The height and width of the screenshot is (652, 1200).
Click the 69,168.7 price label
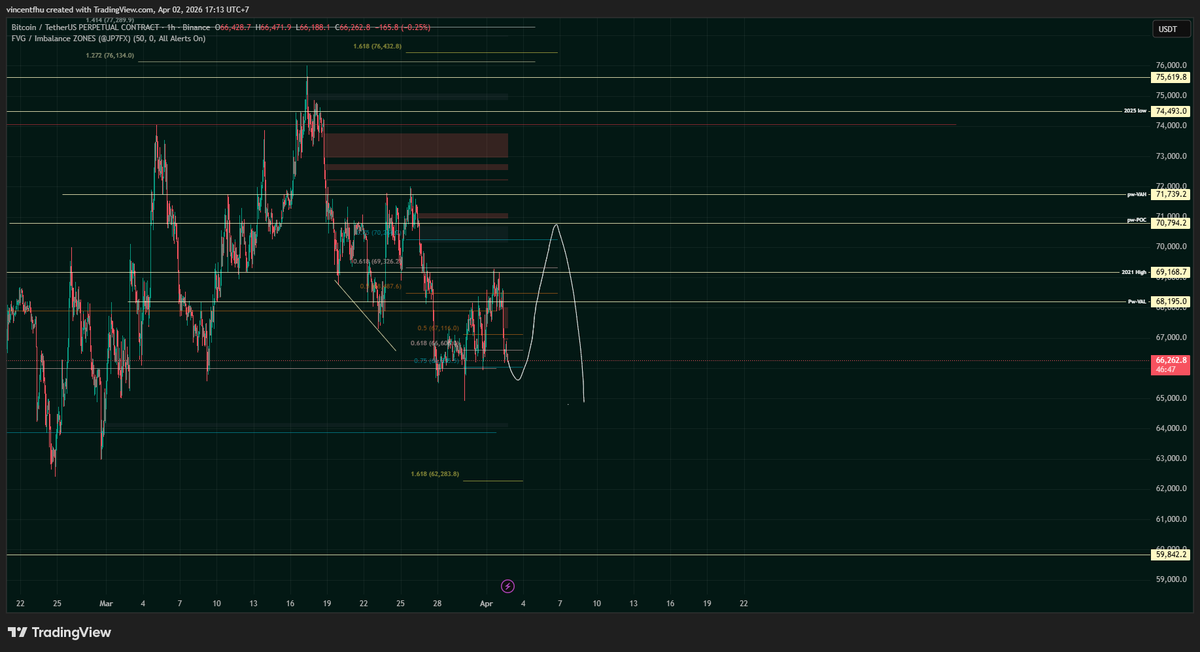(x=1171, y=272)
